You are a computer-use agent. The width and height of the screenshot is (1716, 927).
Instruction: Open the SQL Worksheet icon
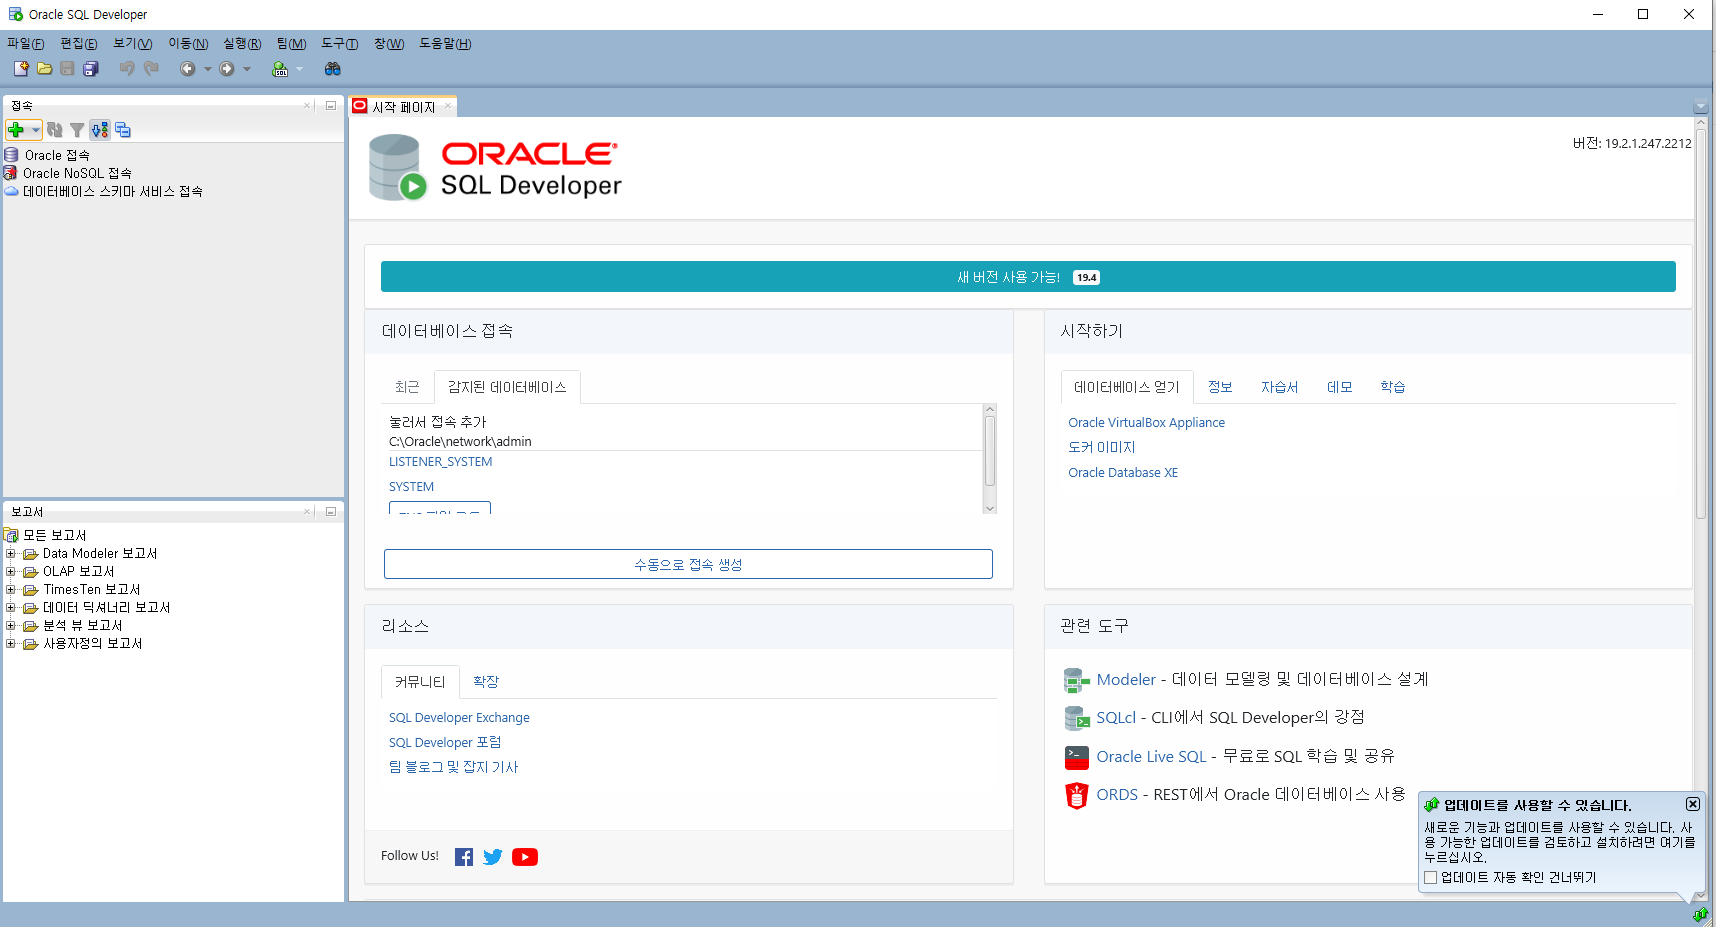pyautogui.click(x=281, y=69)
